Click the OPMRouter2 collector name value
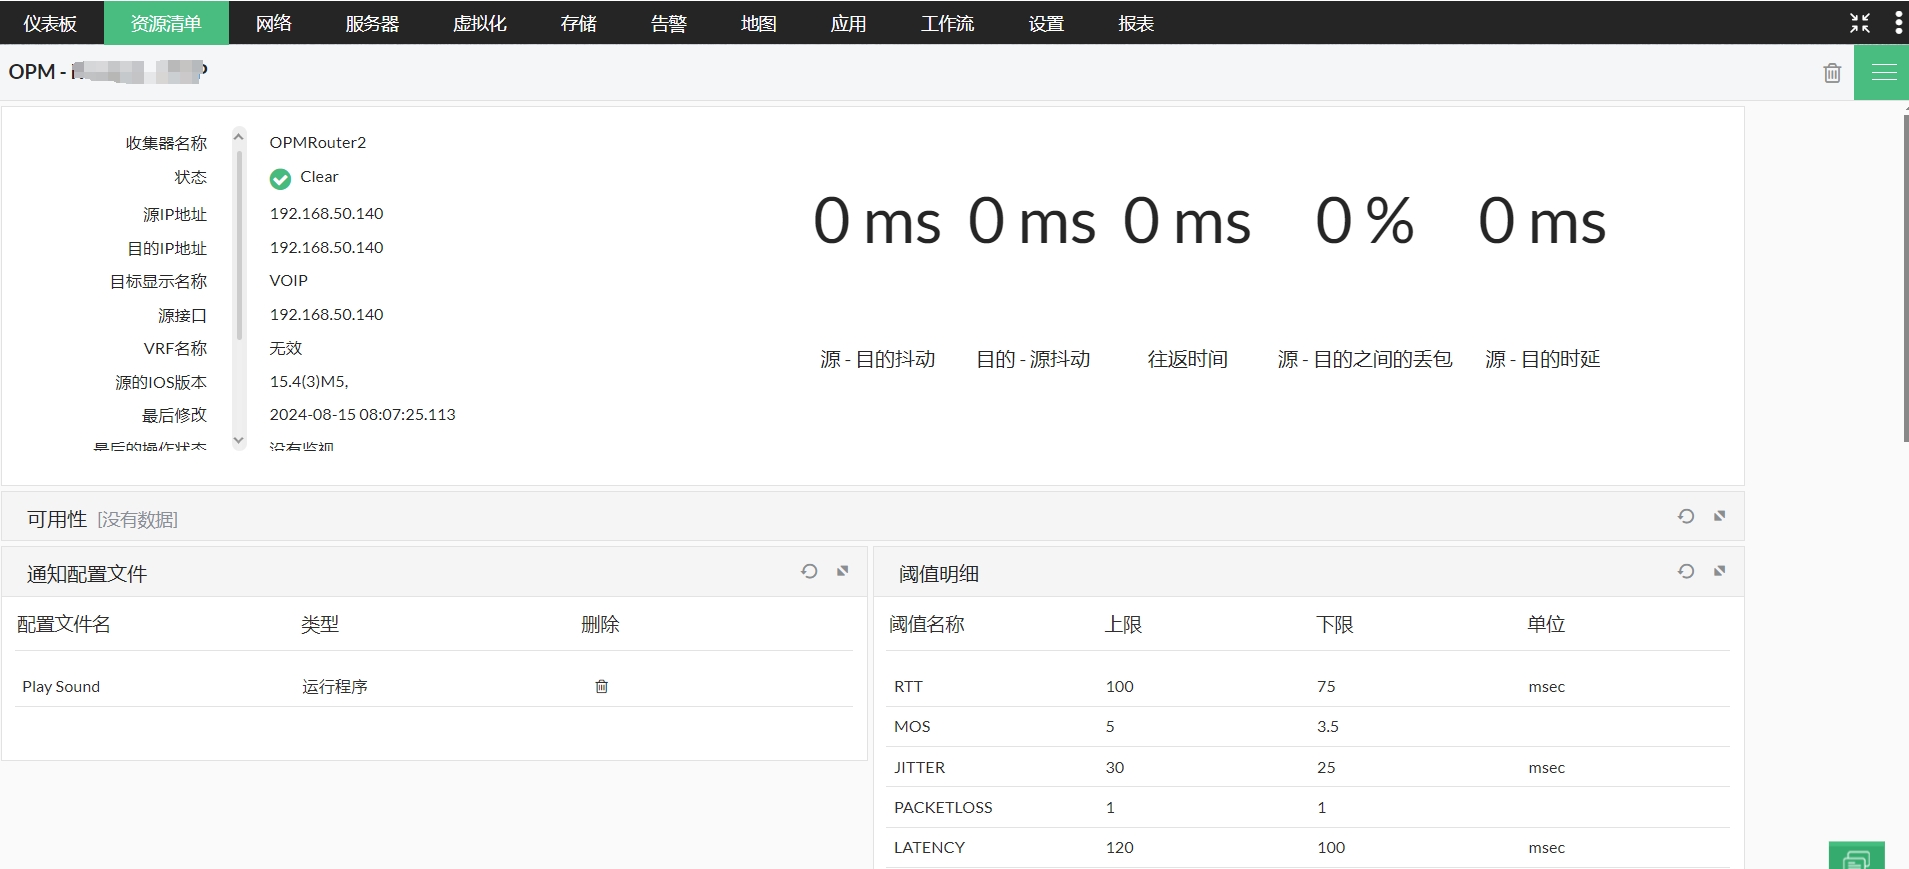1909x869 pixels. pos(318,142)
